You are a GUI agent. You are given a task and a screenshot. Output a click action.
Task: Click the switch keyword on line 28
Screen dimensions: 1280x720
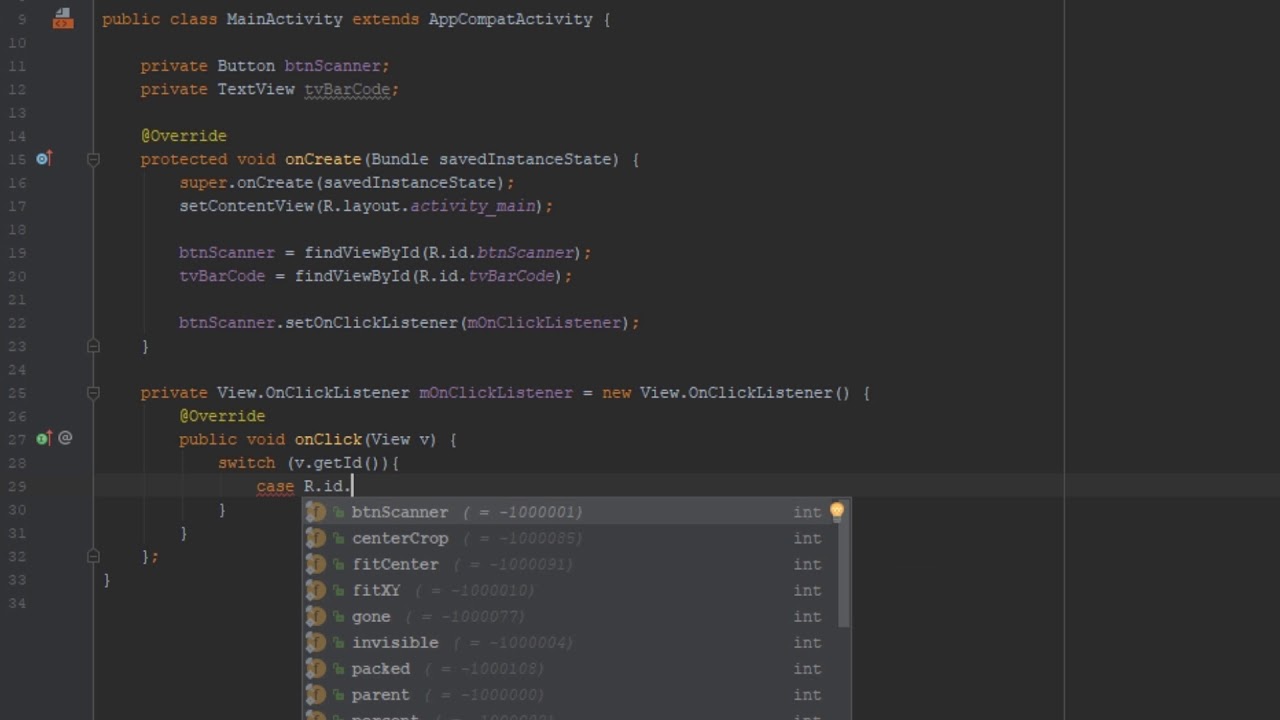pos(246,463)
